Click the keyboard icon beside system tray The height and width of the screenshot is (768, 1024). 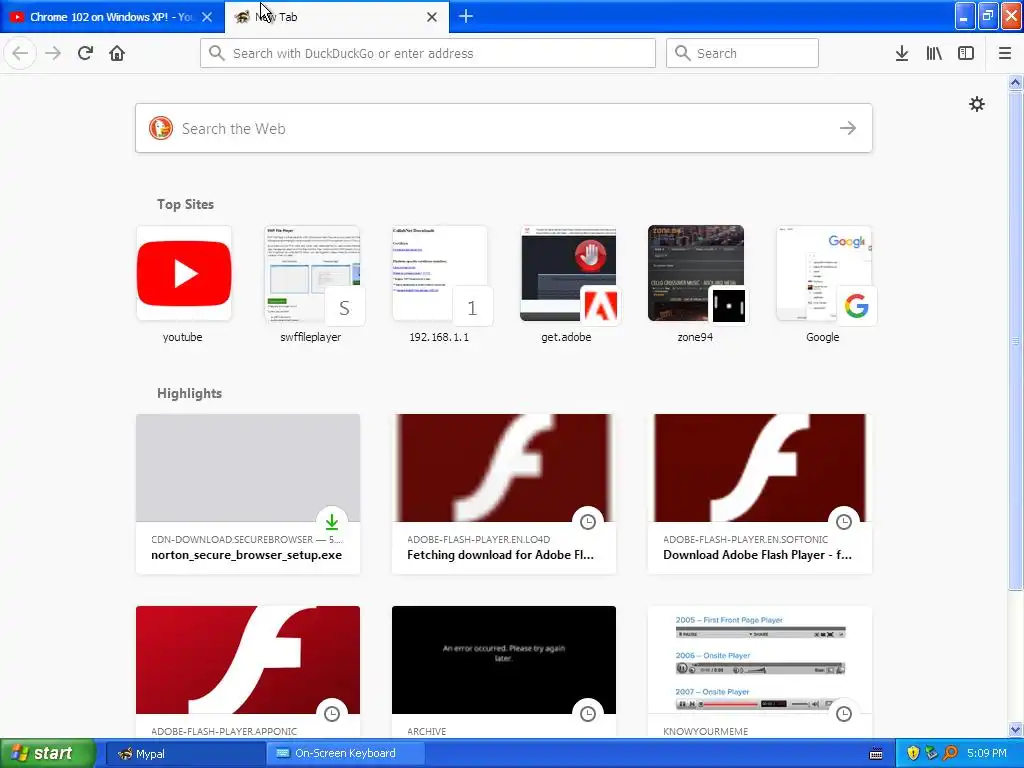point(876,754)
